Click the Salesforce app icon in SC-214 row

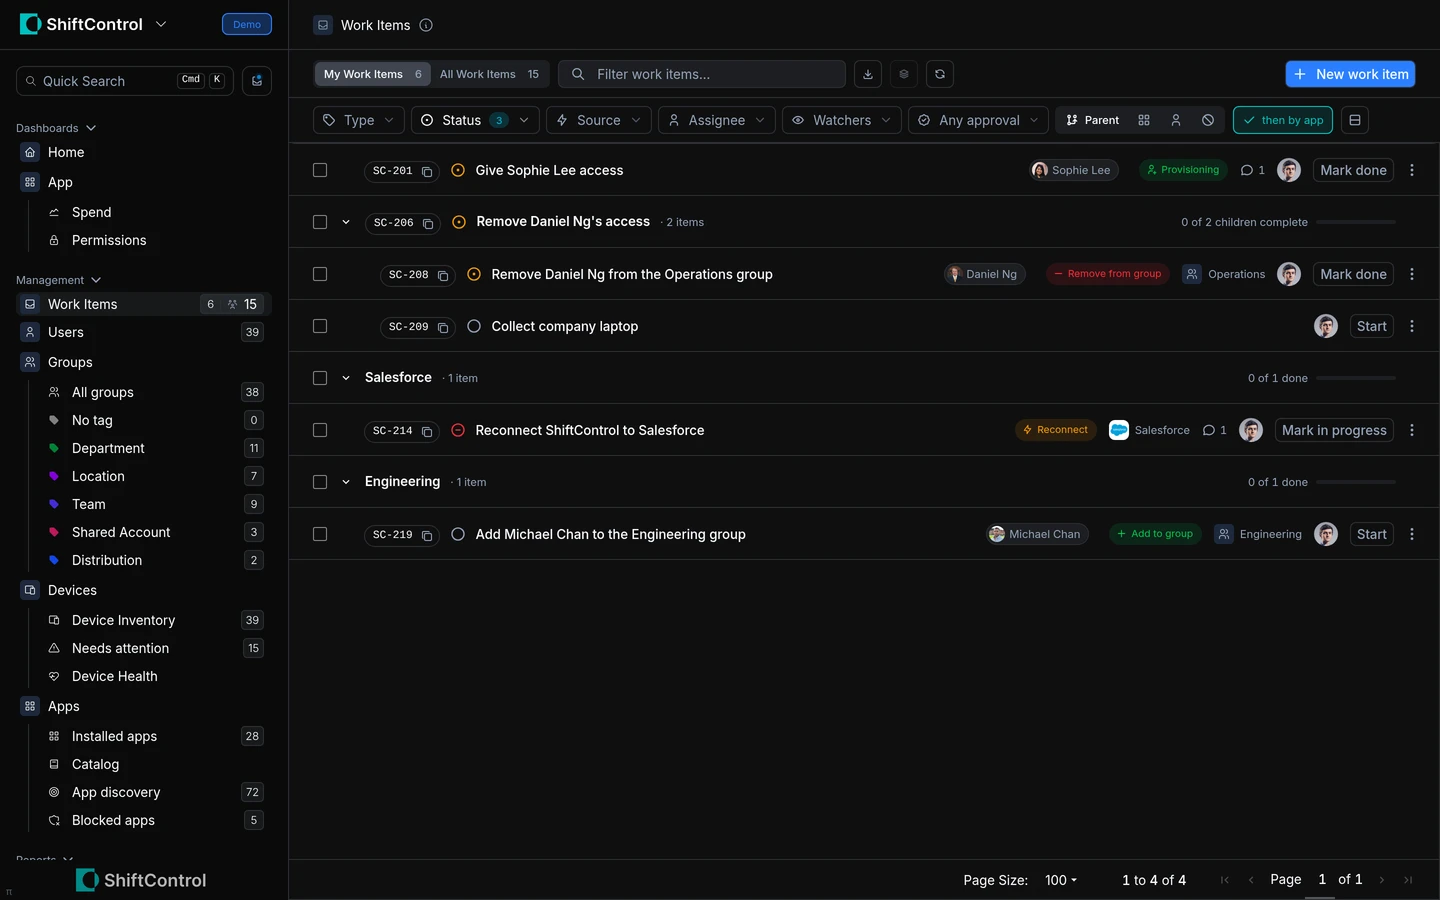click(x=1119, y=430)
